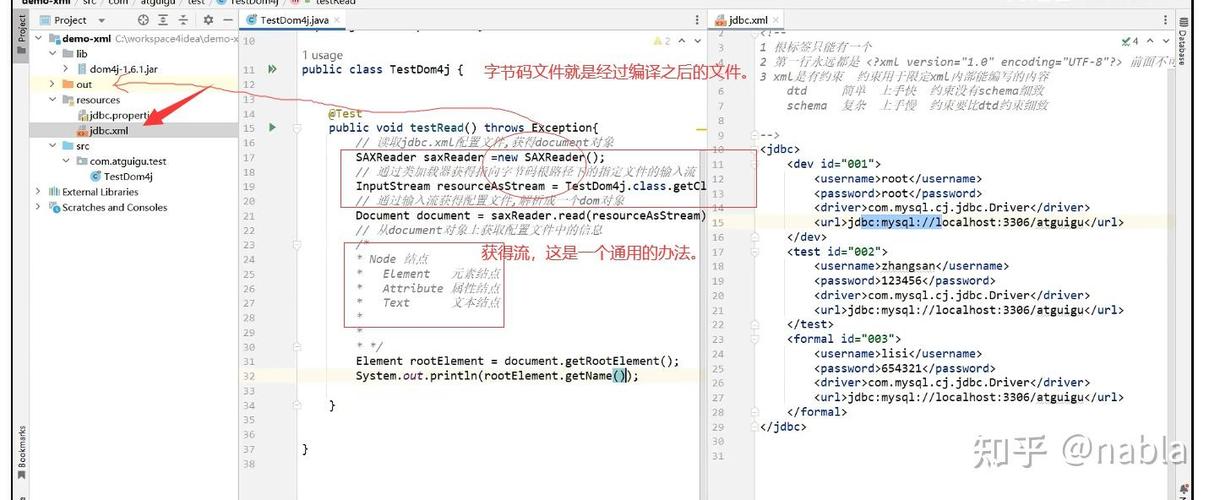
Task: Click the <formal id="003"> tag in jdbc.xml
Action: 843,339
